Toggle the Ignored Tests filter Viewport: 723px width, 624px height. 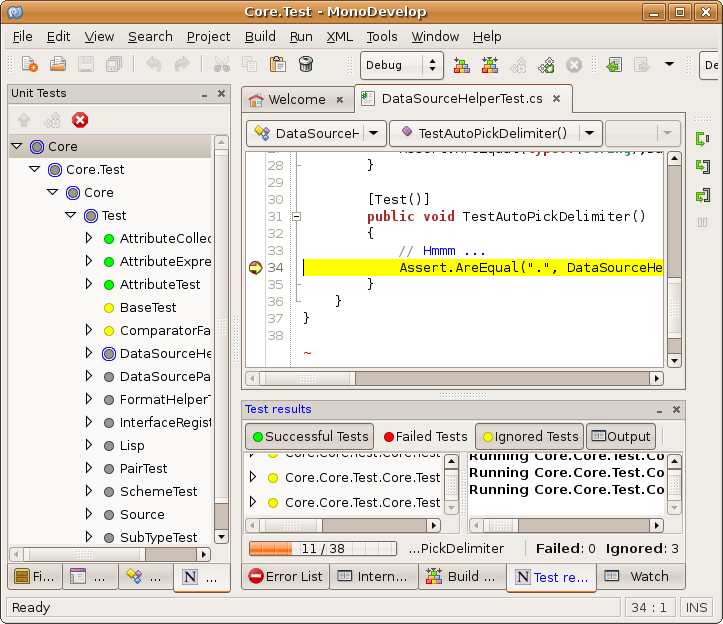pyautogui.click(x=529, y=436)
